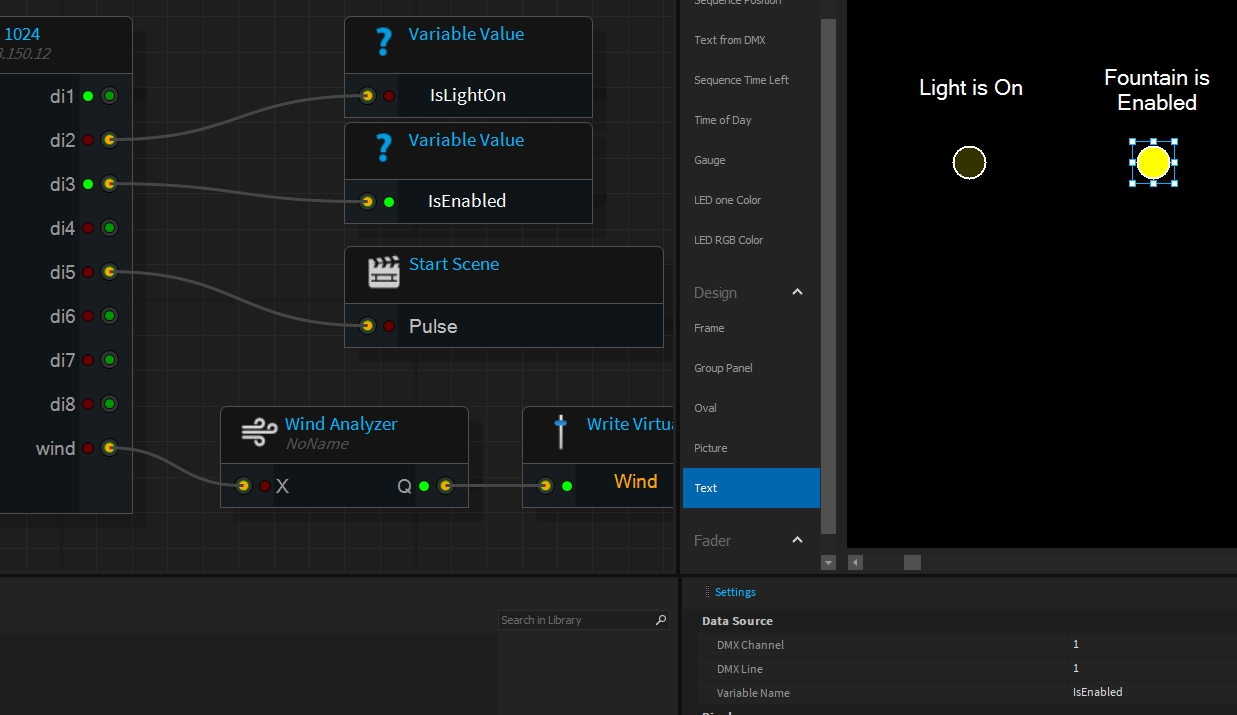Click the Wind Analyzer node icon

(x=259, y=433)
